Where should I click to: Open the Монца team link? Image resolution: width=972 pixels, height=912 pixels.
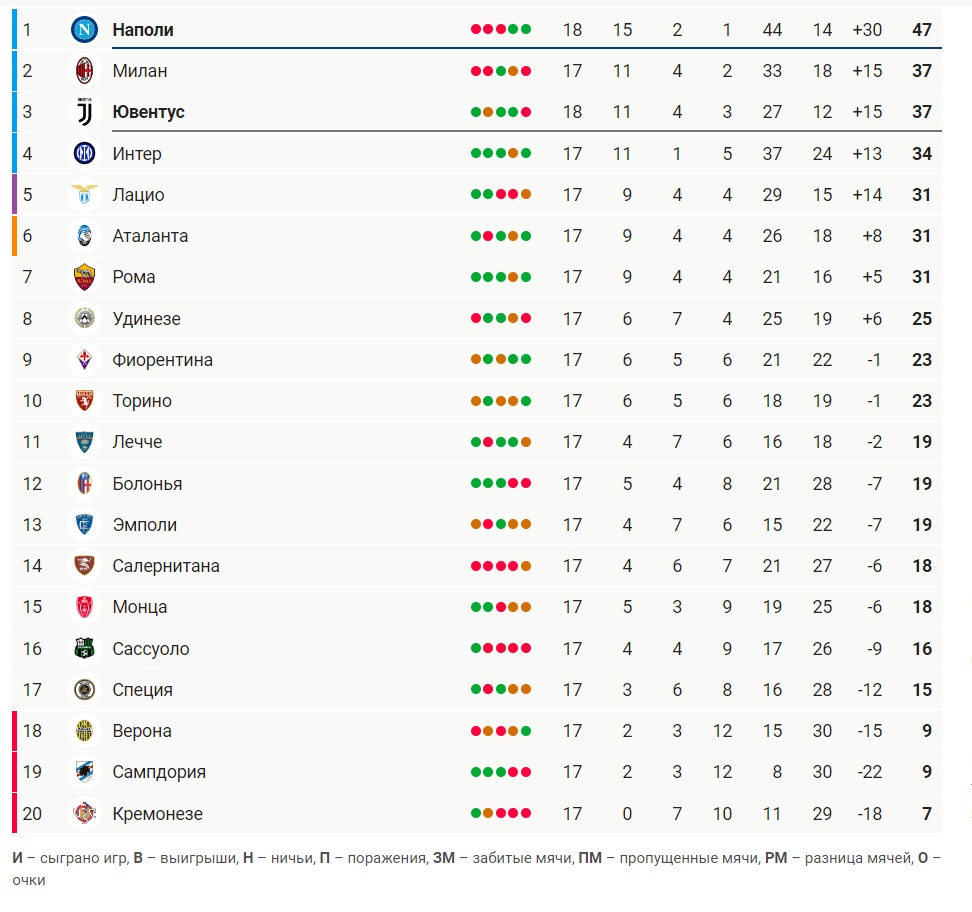[139, 607]
